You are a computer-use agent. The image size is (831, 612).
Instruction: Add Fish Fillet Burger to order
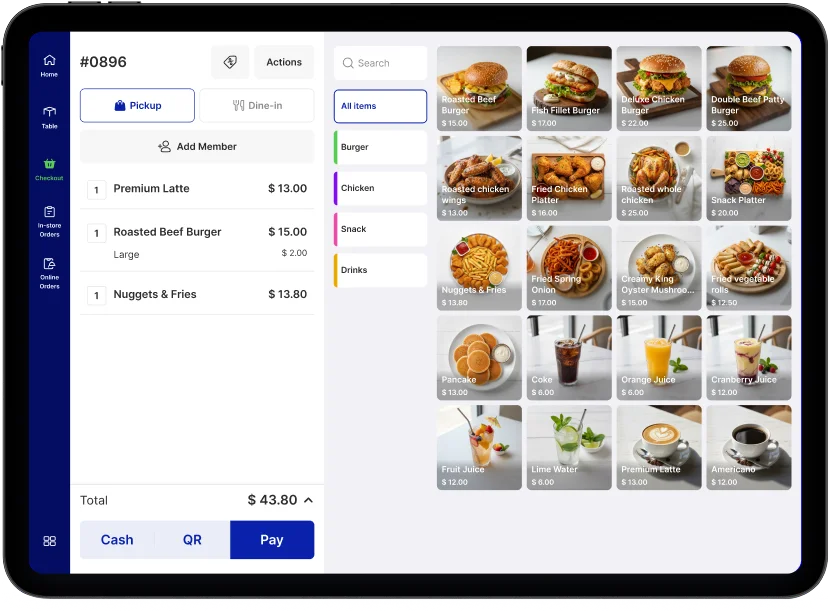tap(569, 88)
